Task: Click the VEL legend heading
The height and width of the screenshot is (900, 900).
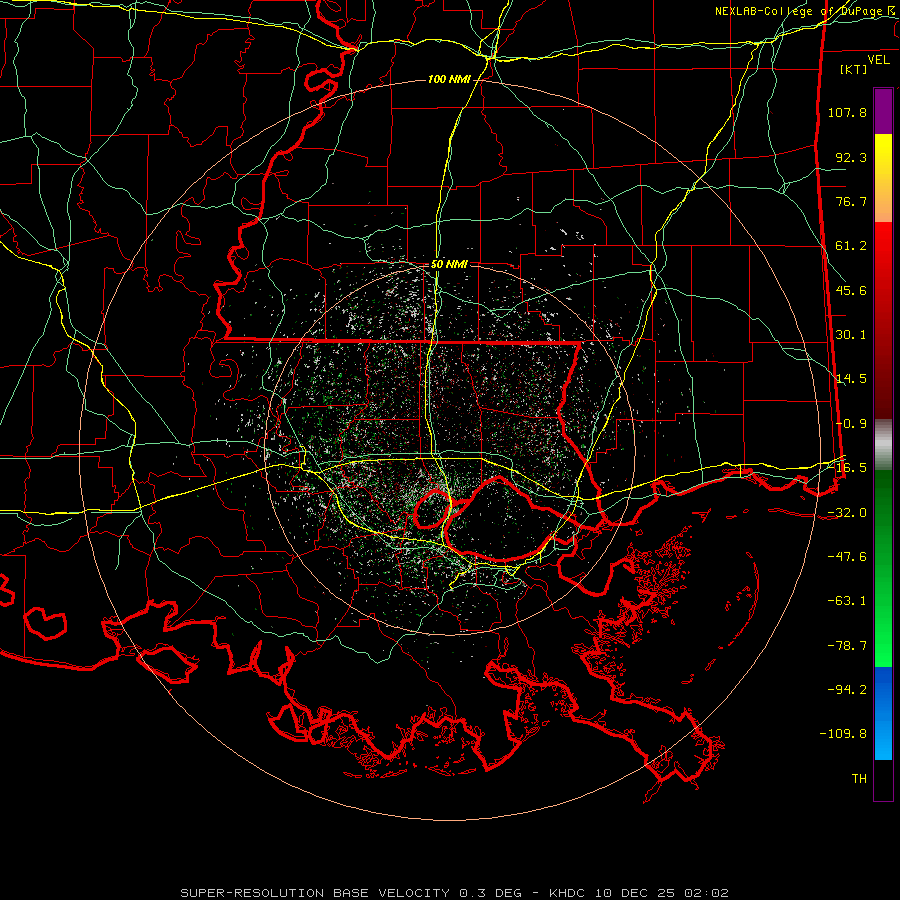Action: click(x=878, y=60)
